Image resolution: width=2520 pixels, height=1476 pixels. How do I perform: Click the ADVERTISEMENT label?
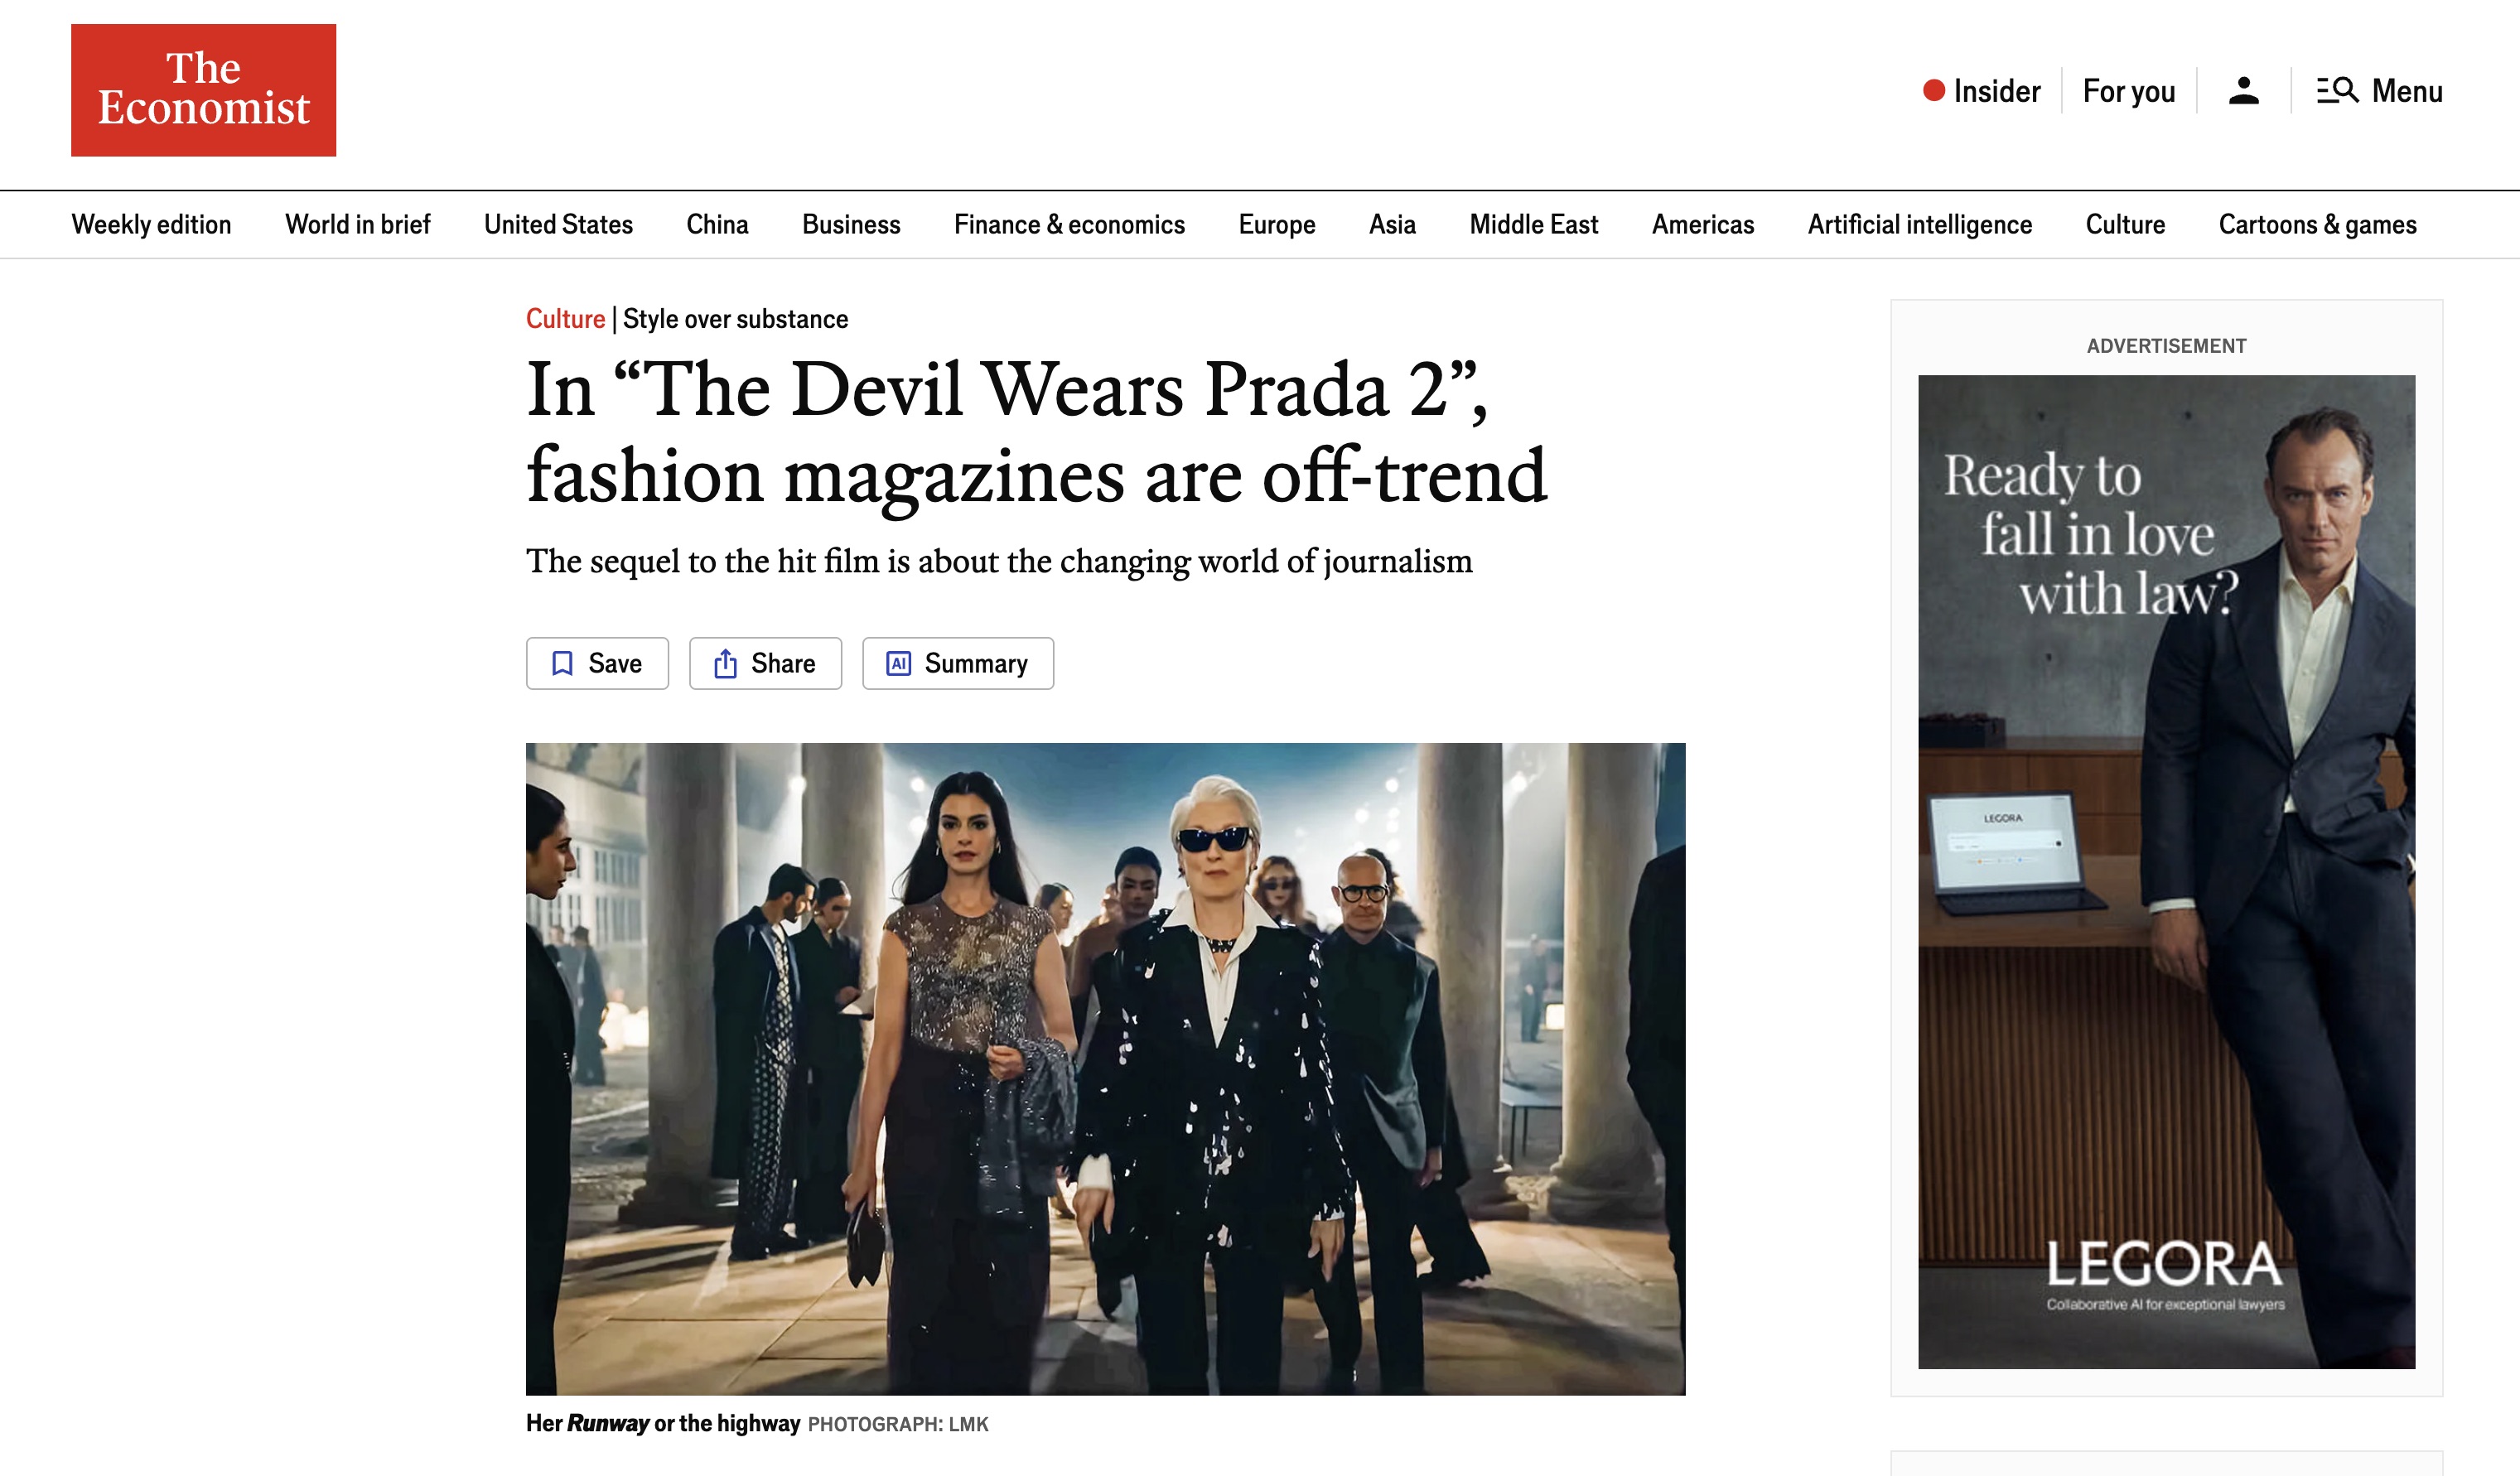pyautogui.click(x=2166, y=346)
